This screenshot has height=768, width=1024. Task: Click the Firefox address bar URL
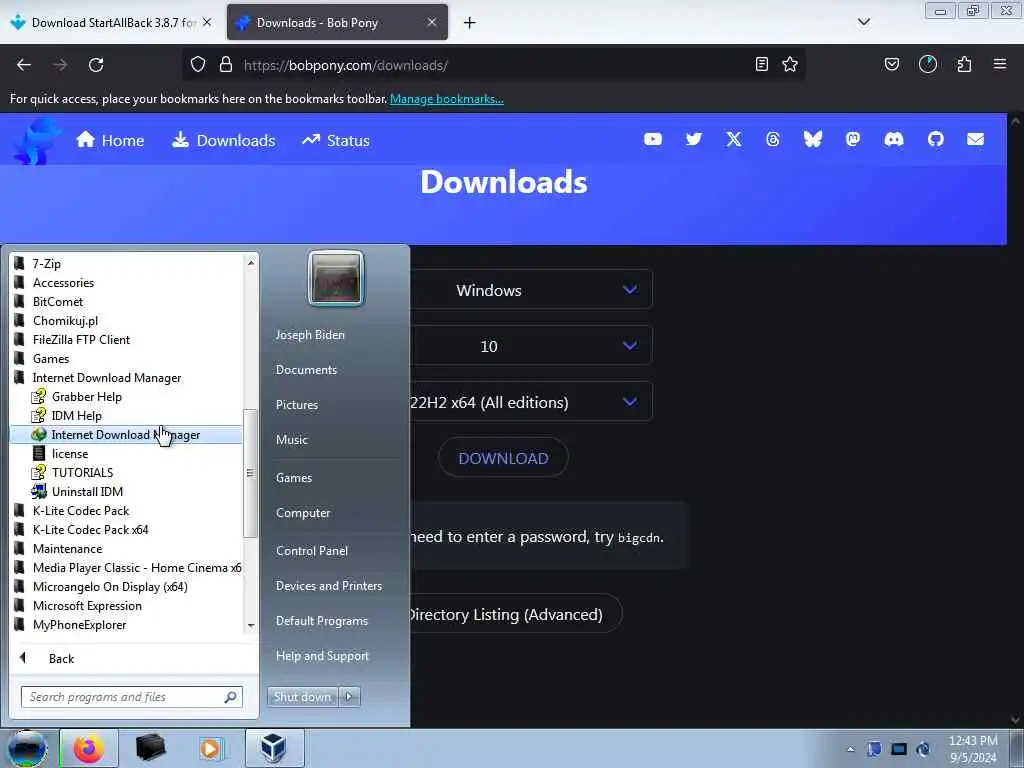[345, 65]
